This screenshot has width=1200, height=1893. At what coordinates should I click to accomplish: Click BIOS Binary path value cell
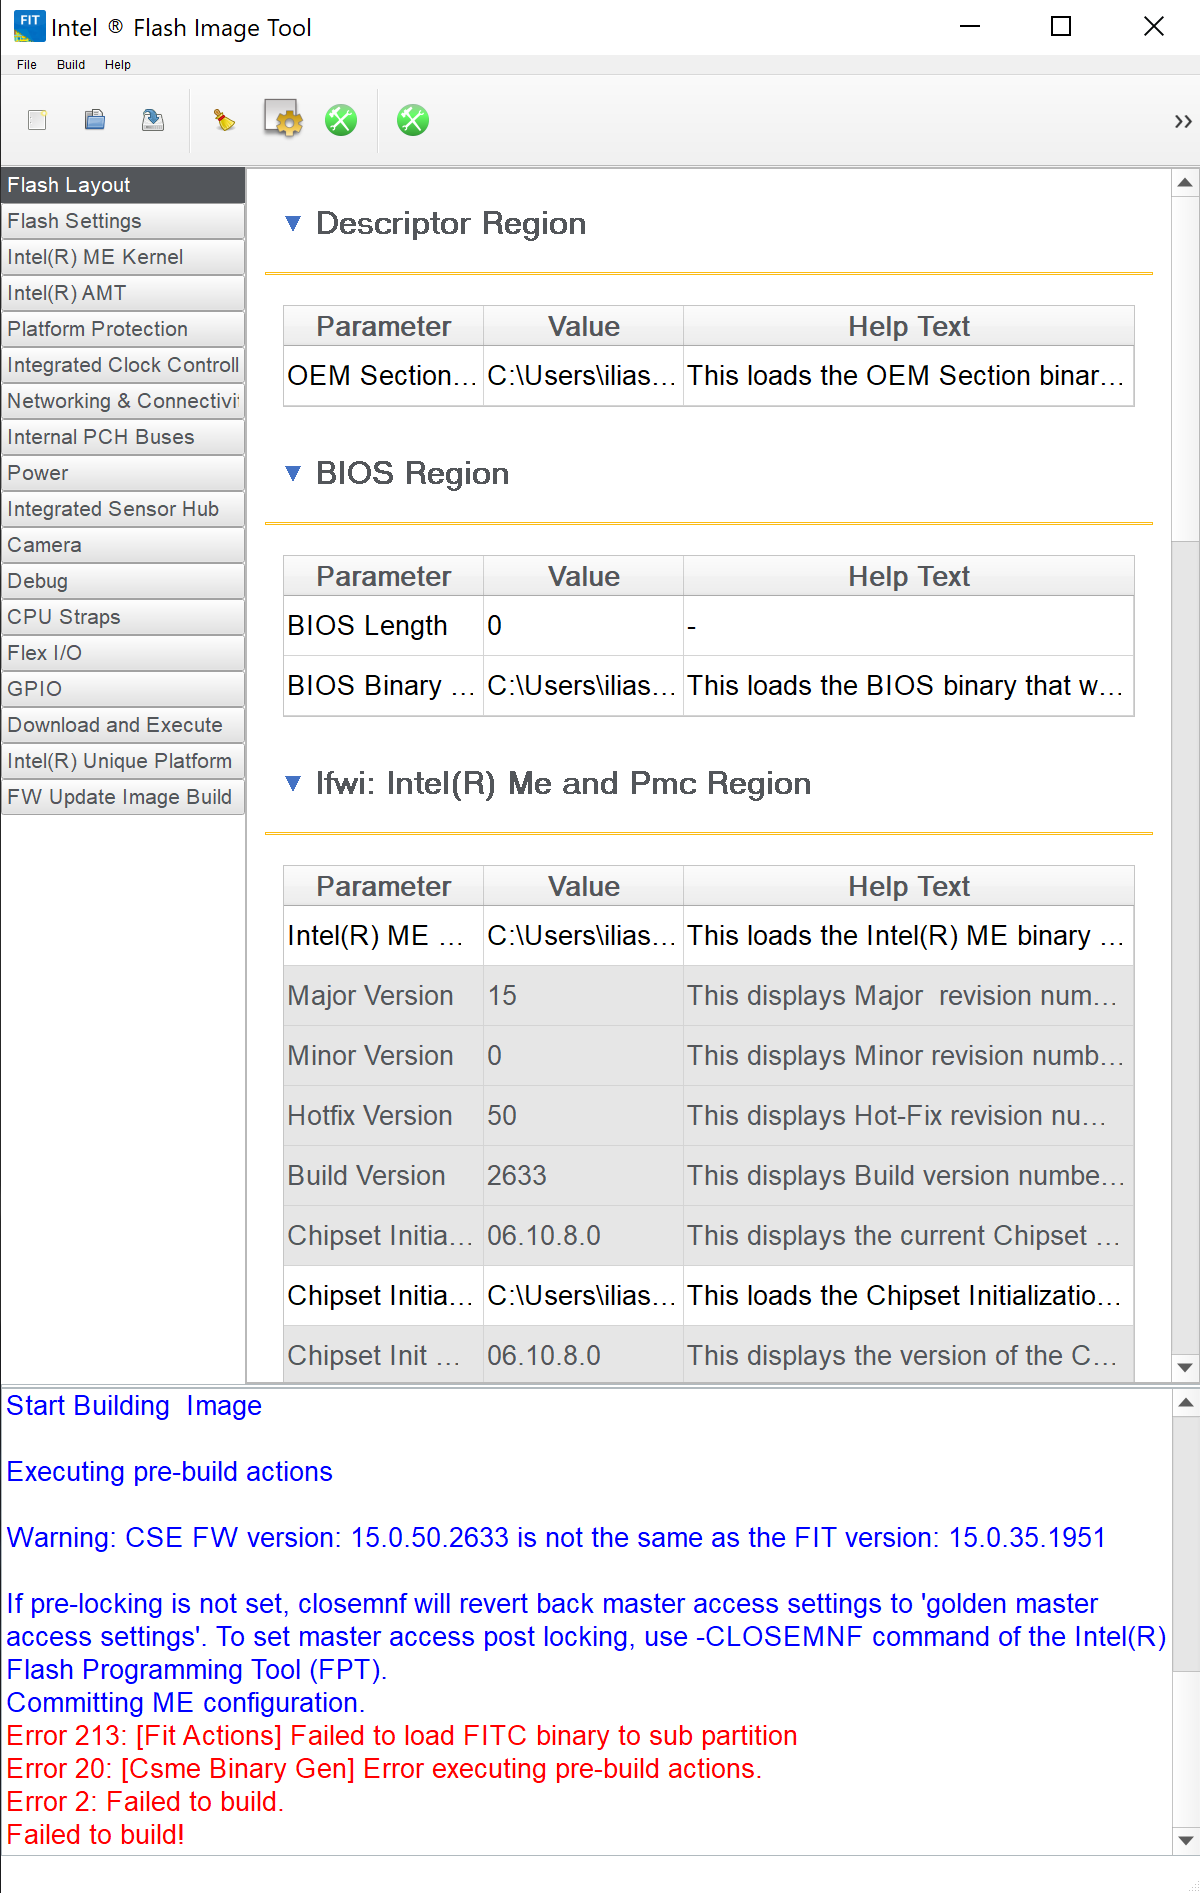pos(583,686)
